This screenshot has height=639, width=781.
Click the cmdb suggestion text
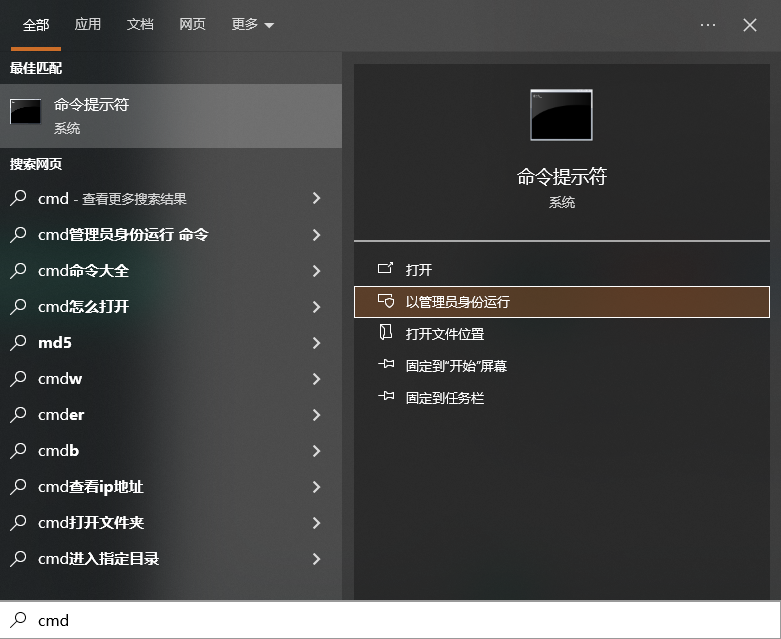[x=58, y=451]
